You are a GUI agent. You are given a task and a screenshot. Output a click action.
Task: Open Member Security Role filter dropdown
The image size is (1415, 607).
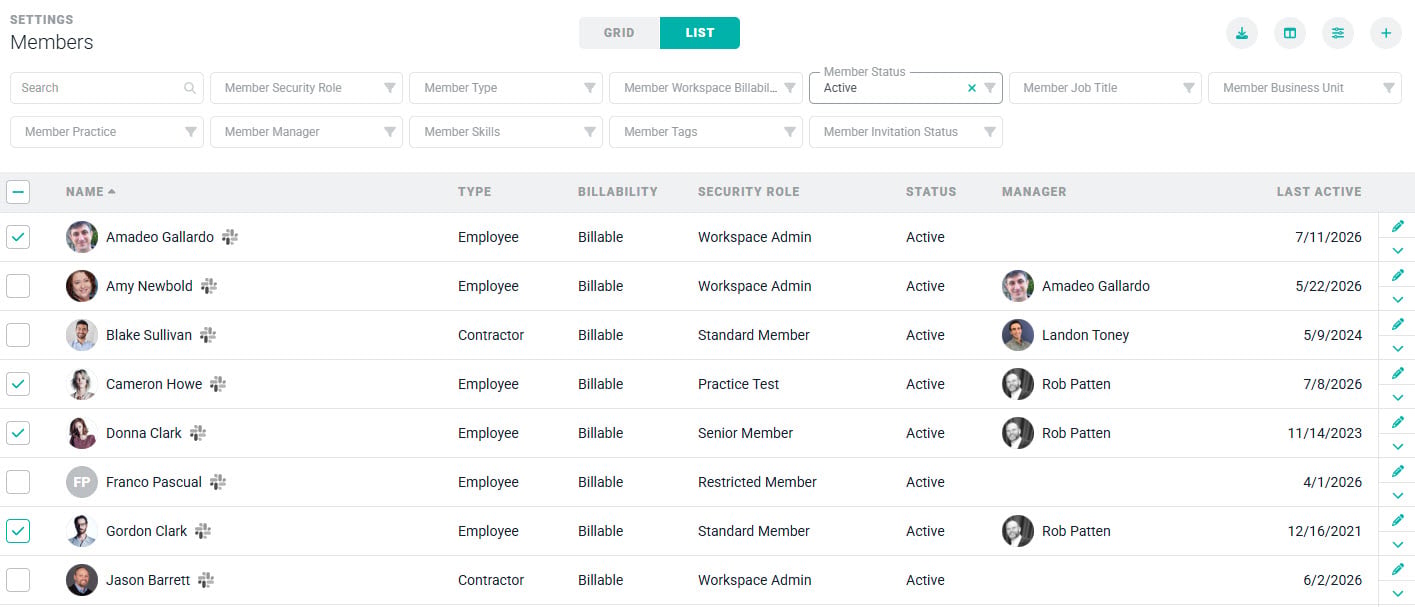click(x=306, y=88)
